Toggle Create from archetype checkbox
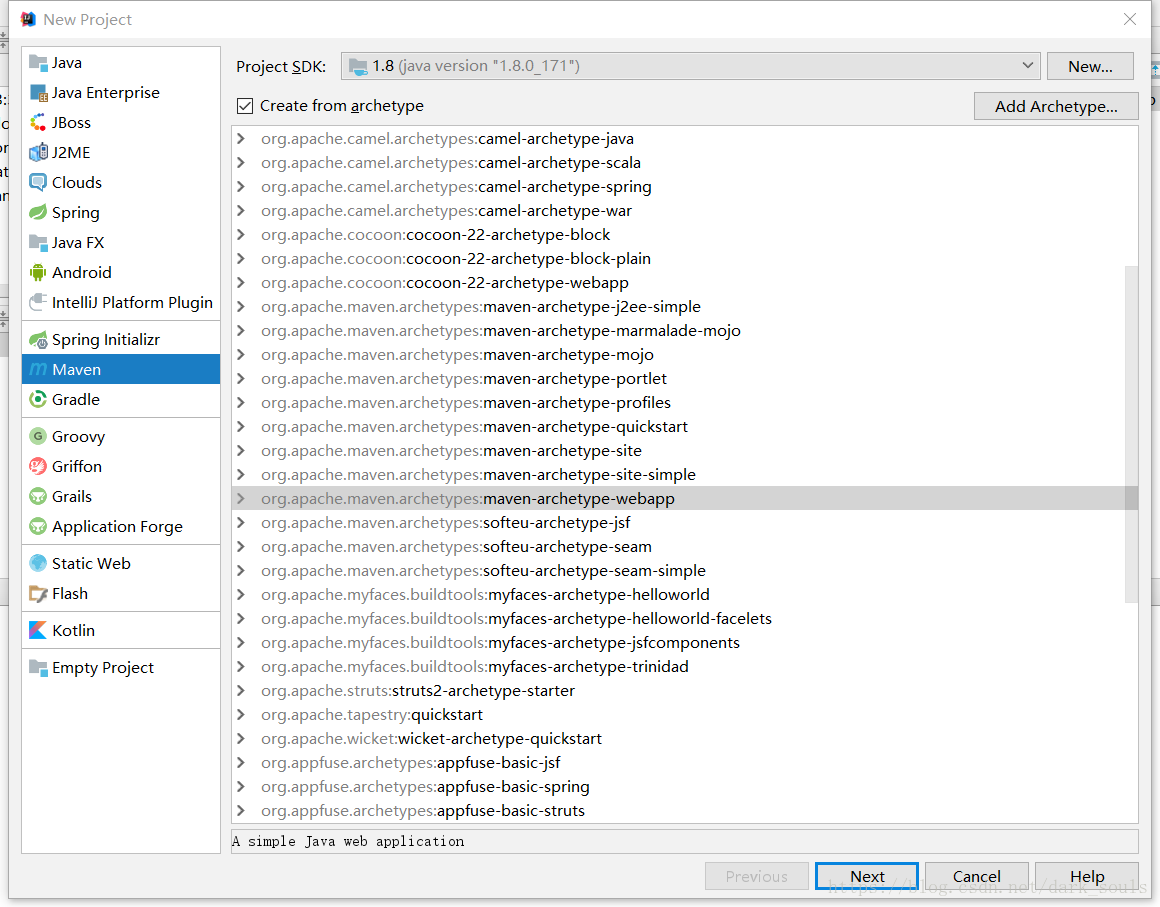1160x907 pixels. (x=245, y=106)
